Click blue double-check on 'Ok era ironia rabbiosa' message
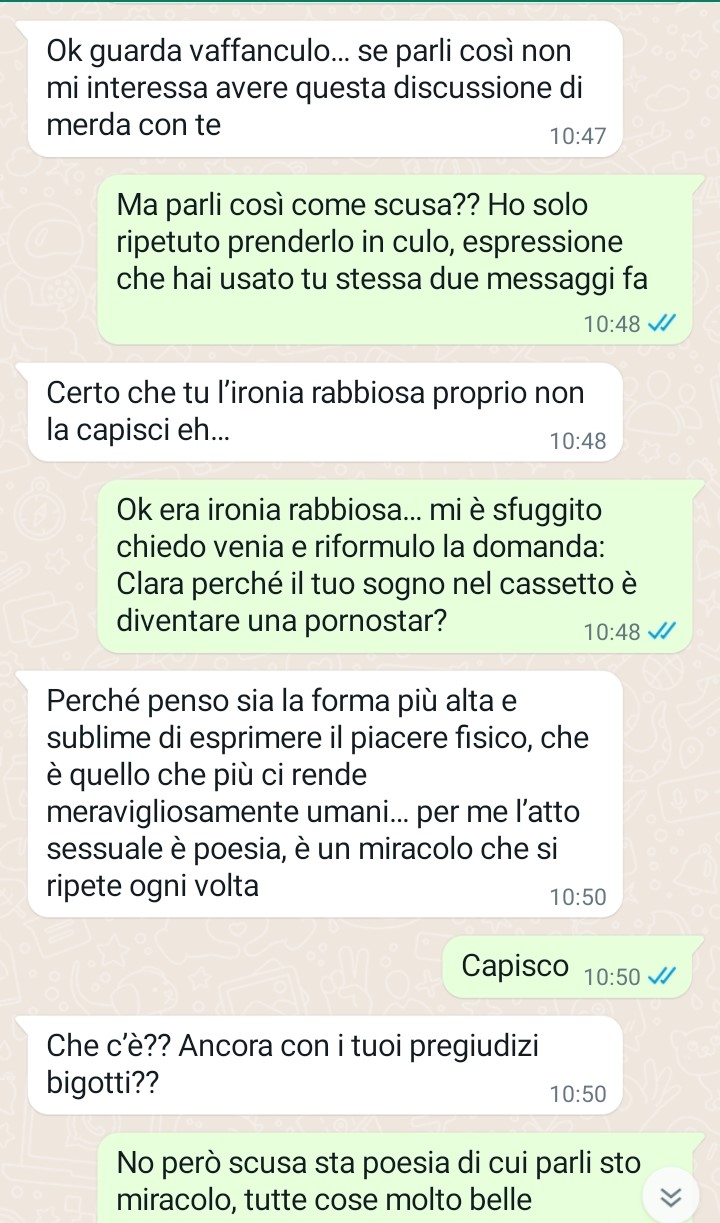Image resolution: width=720 pixels, height=1223 pixels. [x=662, y=631]
